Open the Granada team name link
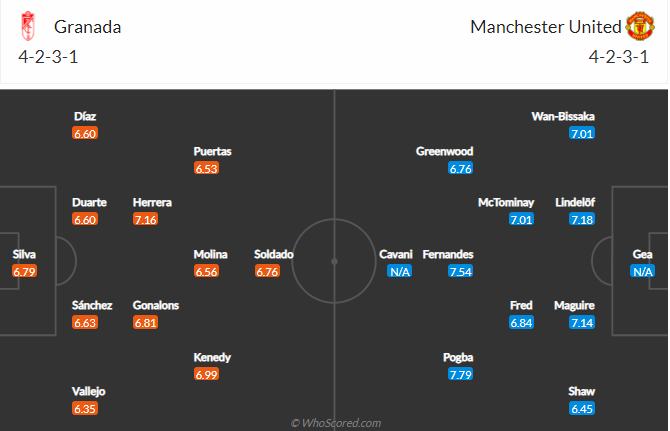This screenshot has height=431, width=670. pos(88,27)
